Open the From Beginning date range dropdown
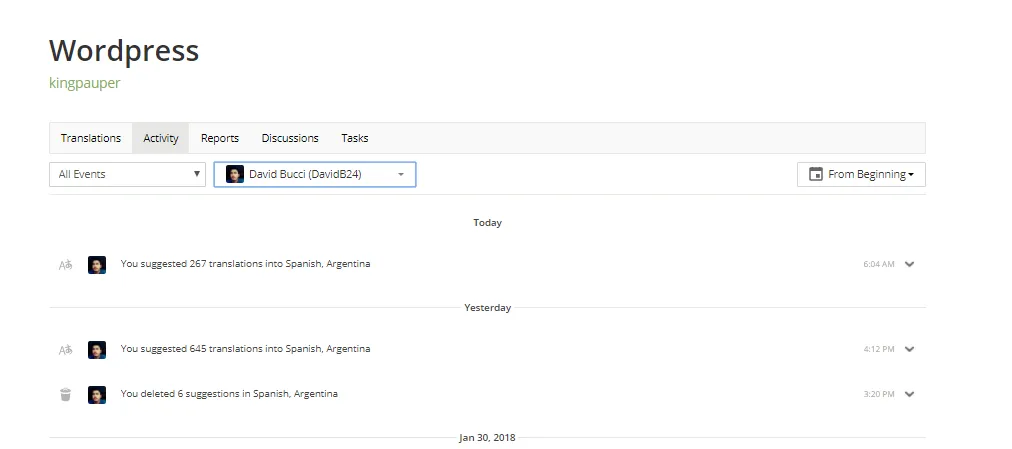Image resolution: width=1012 pixels, height=449 pixels. pyautogui.click(x=861, y=174)
